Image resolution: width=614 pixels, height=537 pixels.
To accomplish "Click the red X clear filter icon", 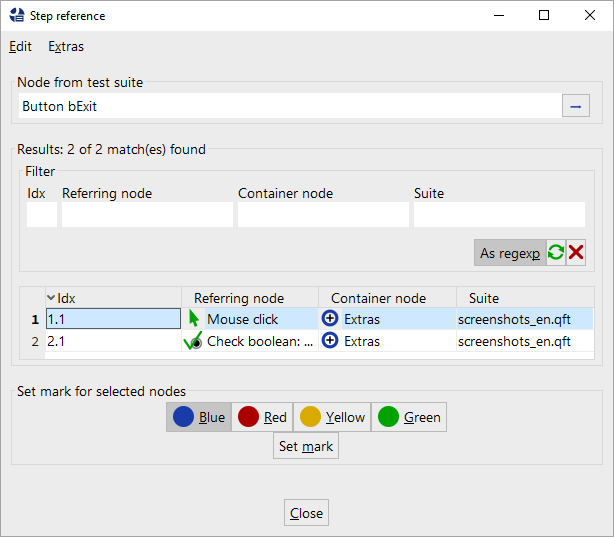I will tap(576, 253).
